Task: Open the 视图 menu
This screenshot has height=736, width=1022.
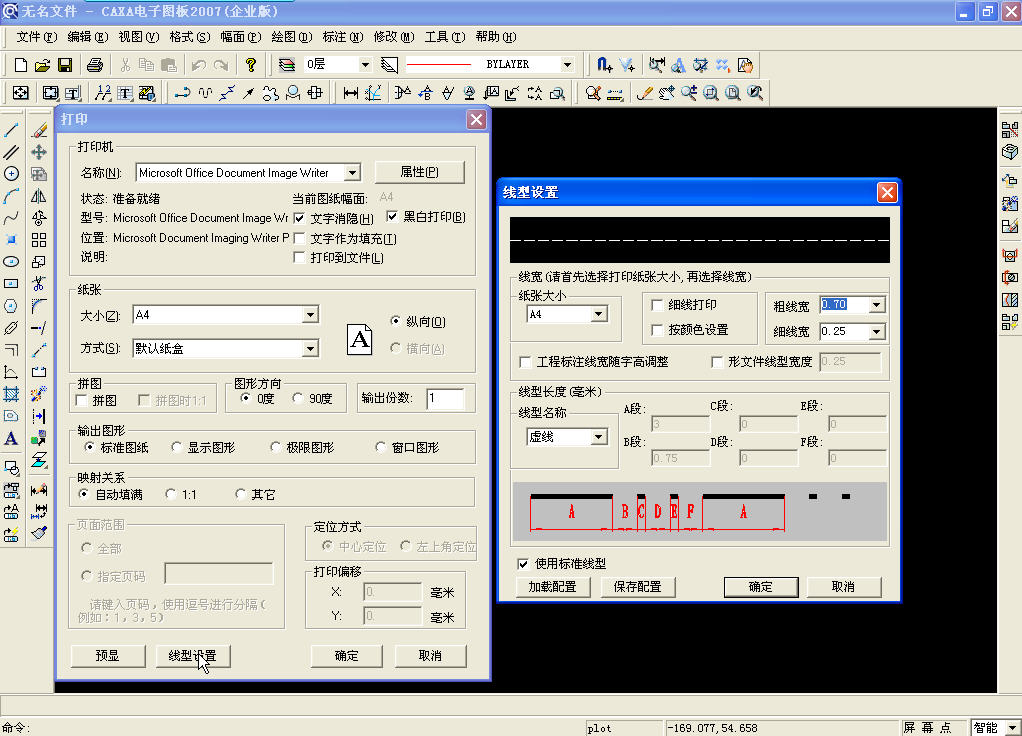Action: (x=139, y=37)
